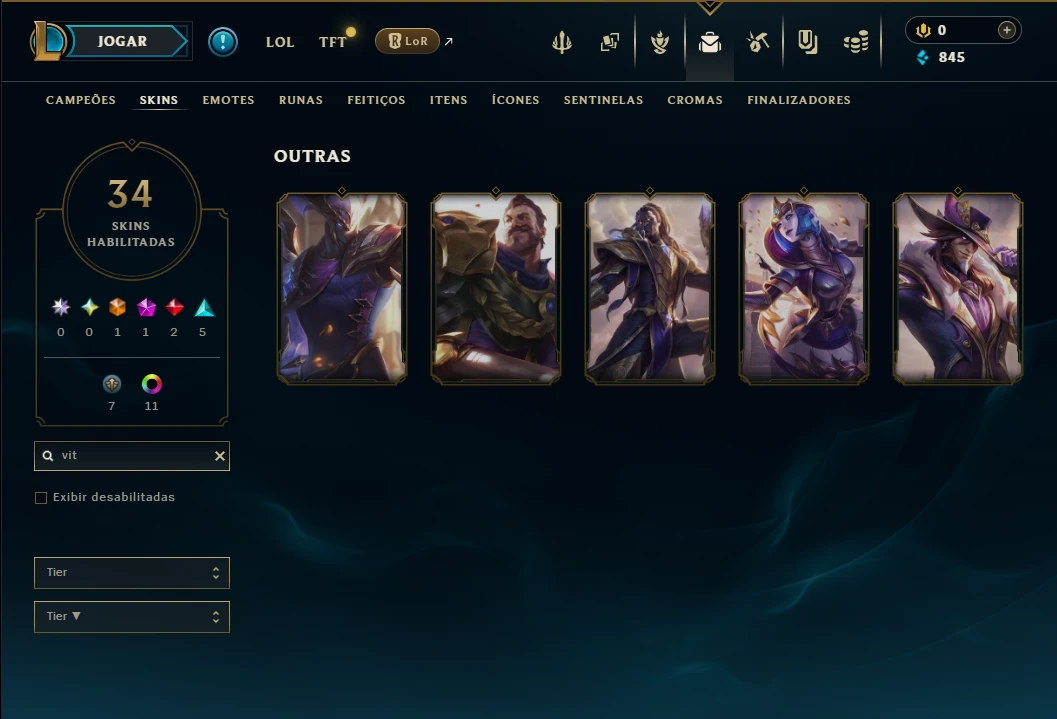Enable Exibir desabilitadas checkbox
Image resolution: width=1057 pixels, height=719 pixels.
click(41, 497)
